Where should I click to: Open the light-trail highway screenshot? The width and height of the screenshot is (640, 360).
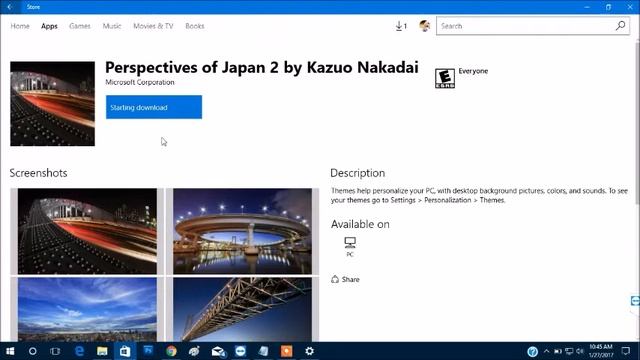(87, 231)
